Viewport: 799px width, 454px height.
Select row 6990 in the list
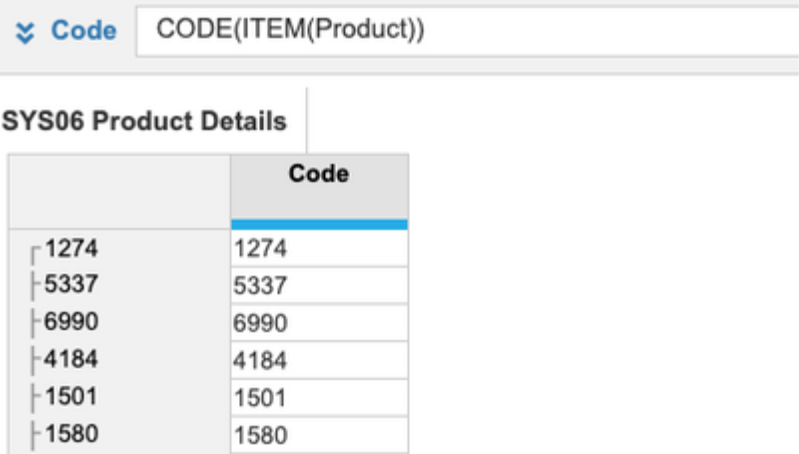click(120, 322)
